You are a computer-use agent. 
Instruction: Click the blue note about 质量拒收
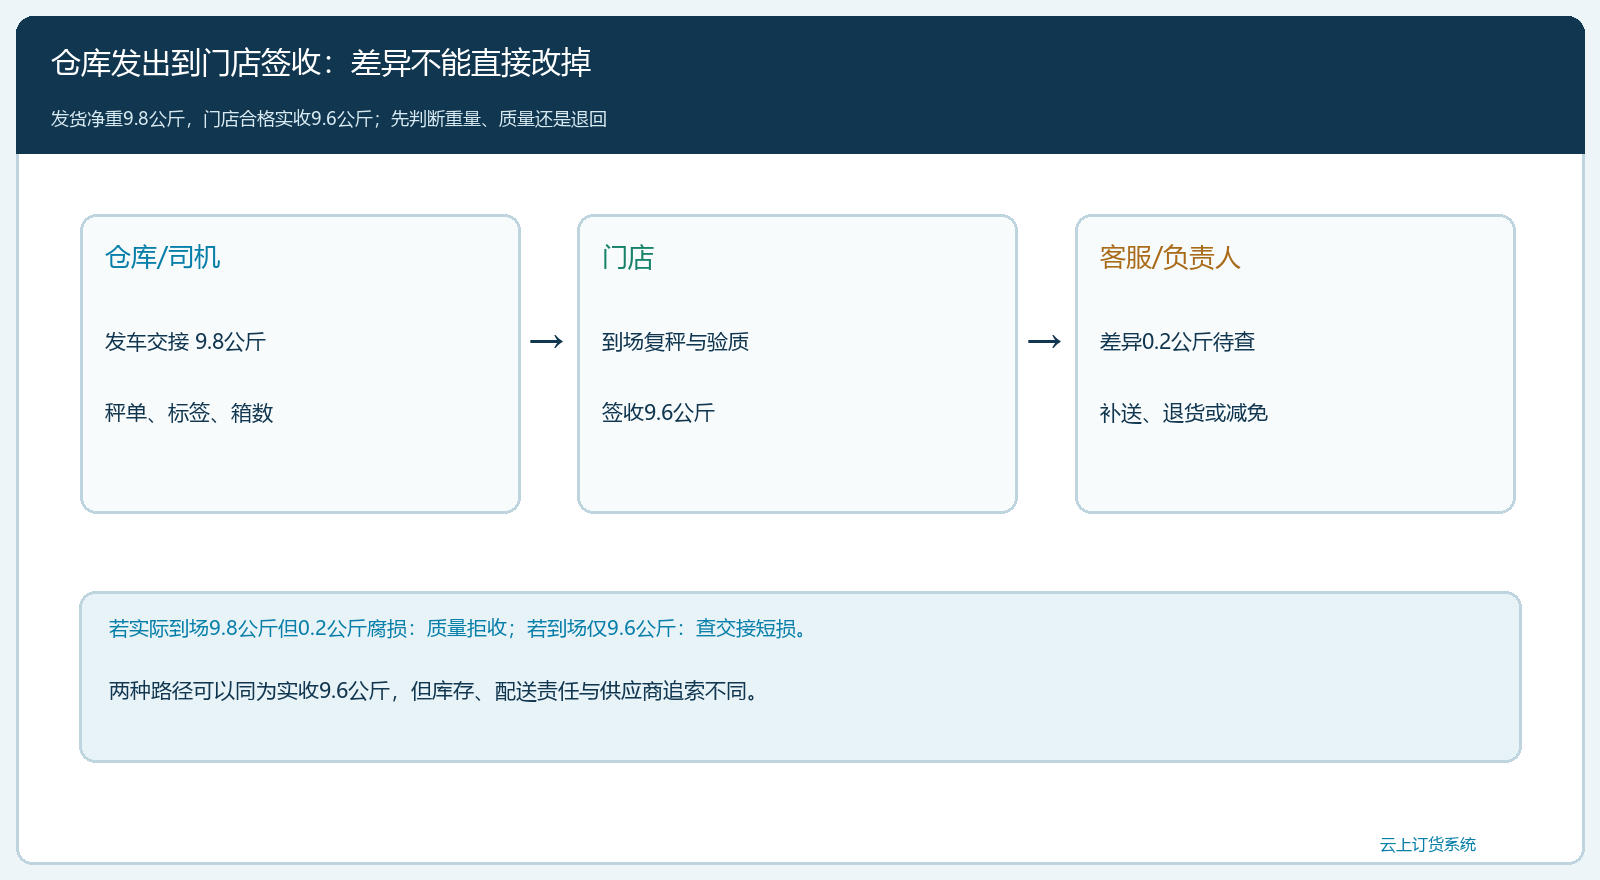click(x=460, y=628)
